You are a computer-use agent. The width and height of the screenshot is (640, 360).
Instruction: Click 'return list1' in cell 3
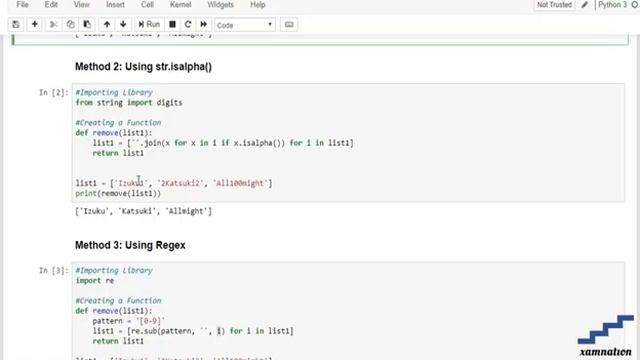point(118,341)
